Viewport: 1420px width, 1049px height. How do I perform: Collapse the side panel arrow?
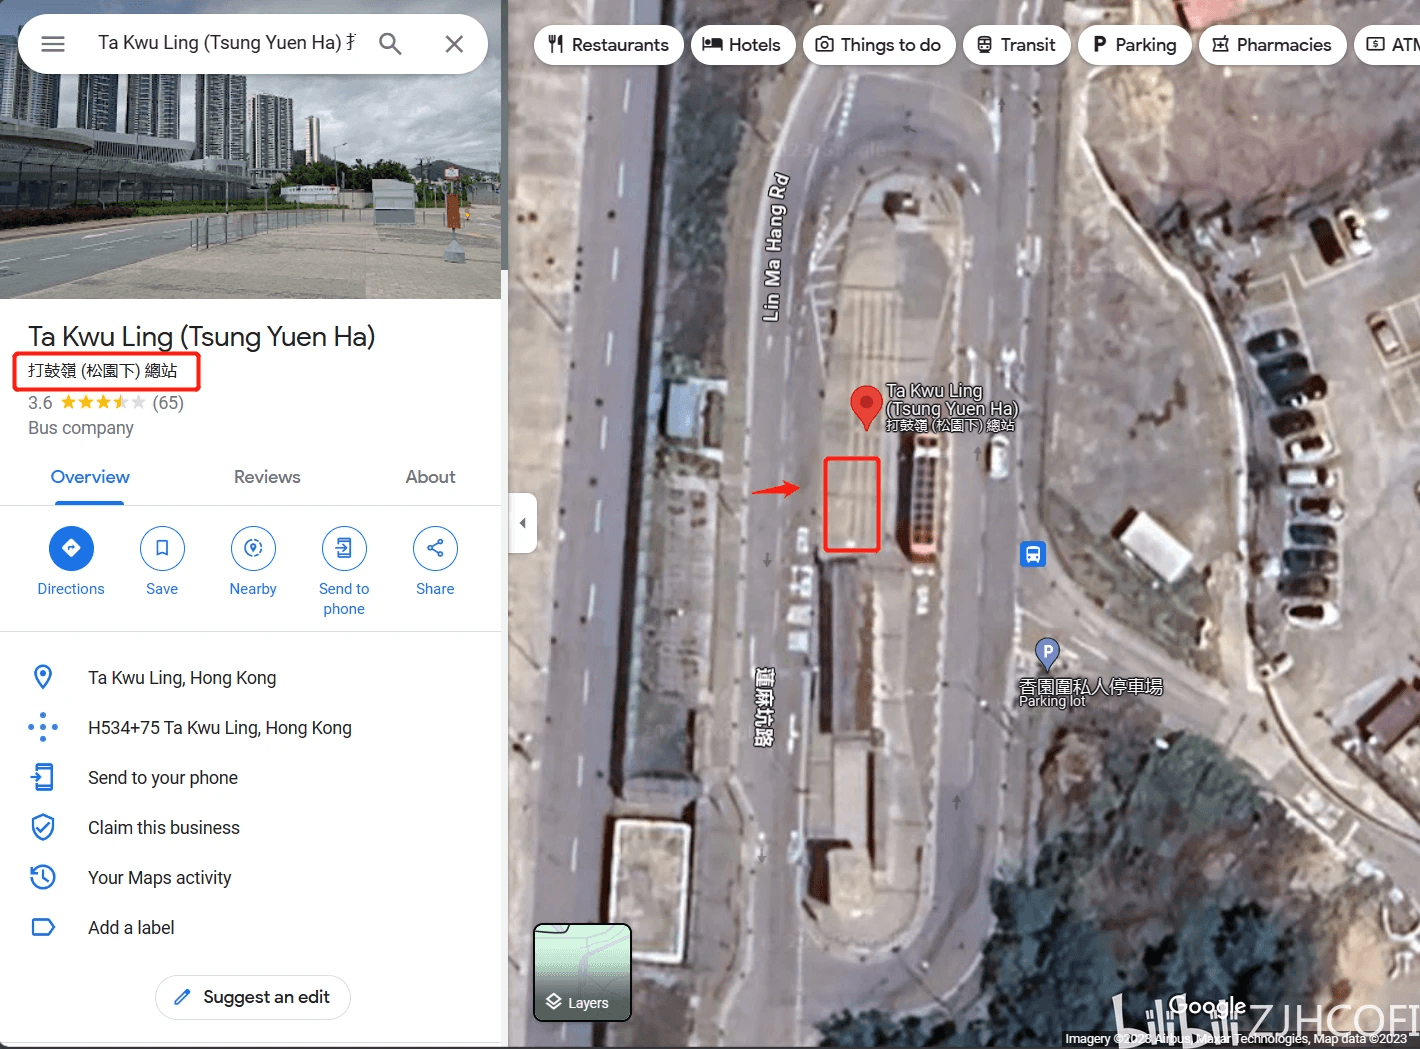coord(523,523)
